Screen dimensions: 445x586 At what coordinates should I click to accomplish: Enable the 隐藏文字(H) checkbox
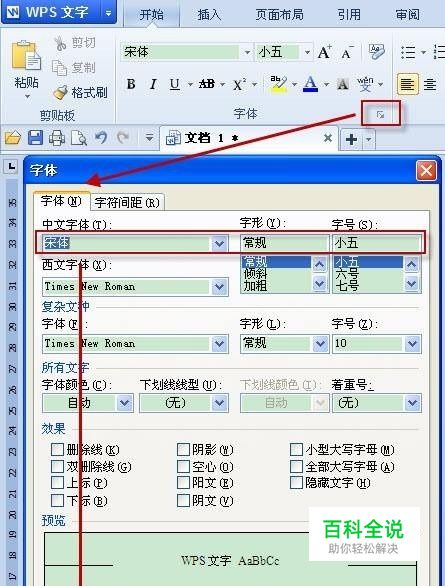click(x=296, y=483)
